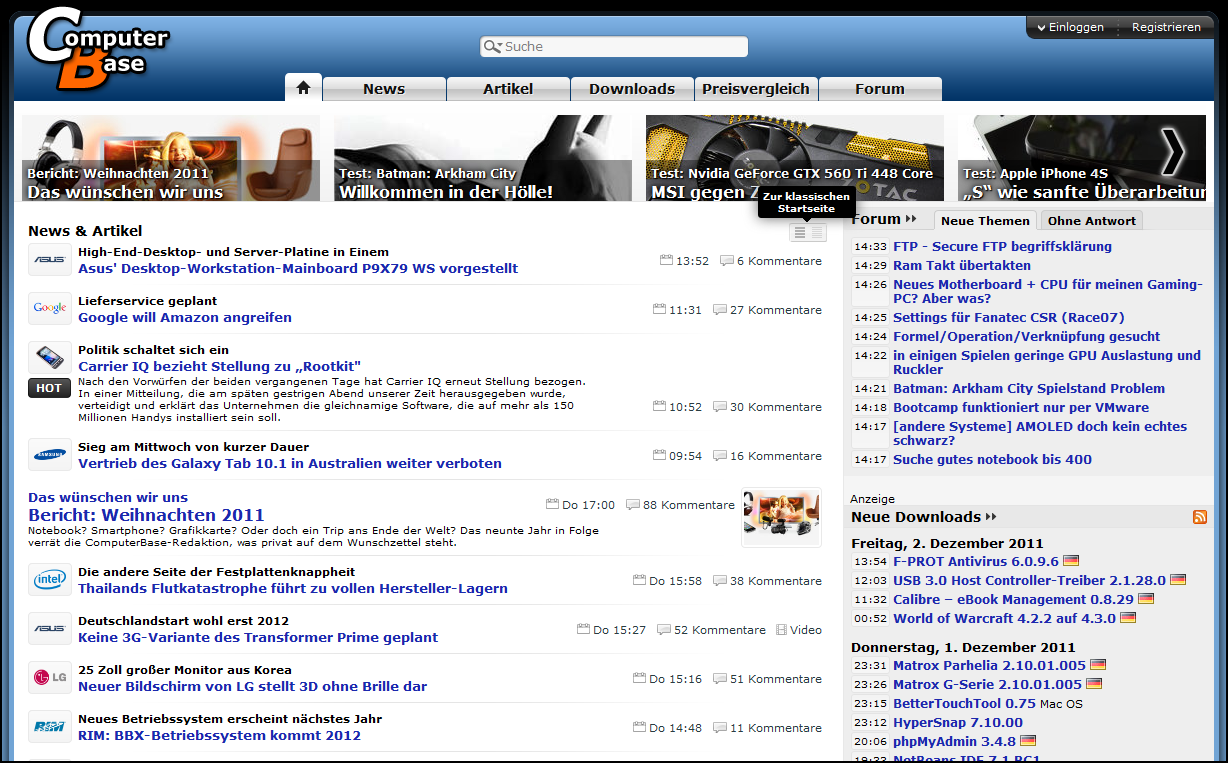Click the RIM logo beside BBX news
This screenshot has width=1228, height=763.
click(x=50, y=727)
